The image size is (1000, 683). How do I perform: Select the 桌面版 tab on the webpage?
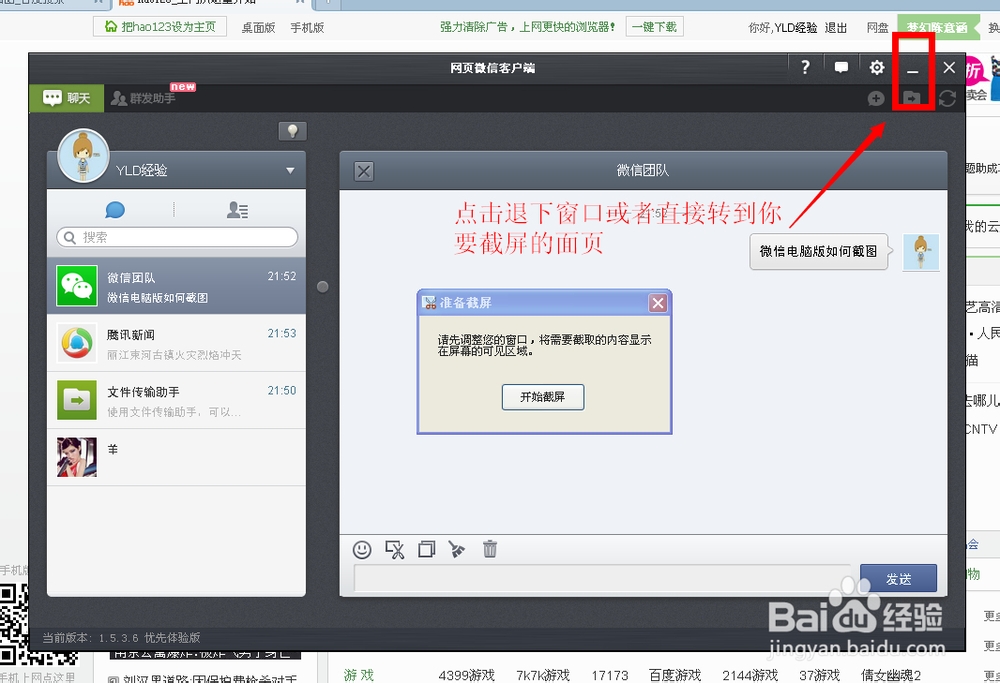(257, 28)
